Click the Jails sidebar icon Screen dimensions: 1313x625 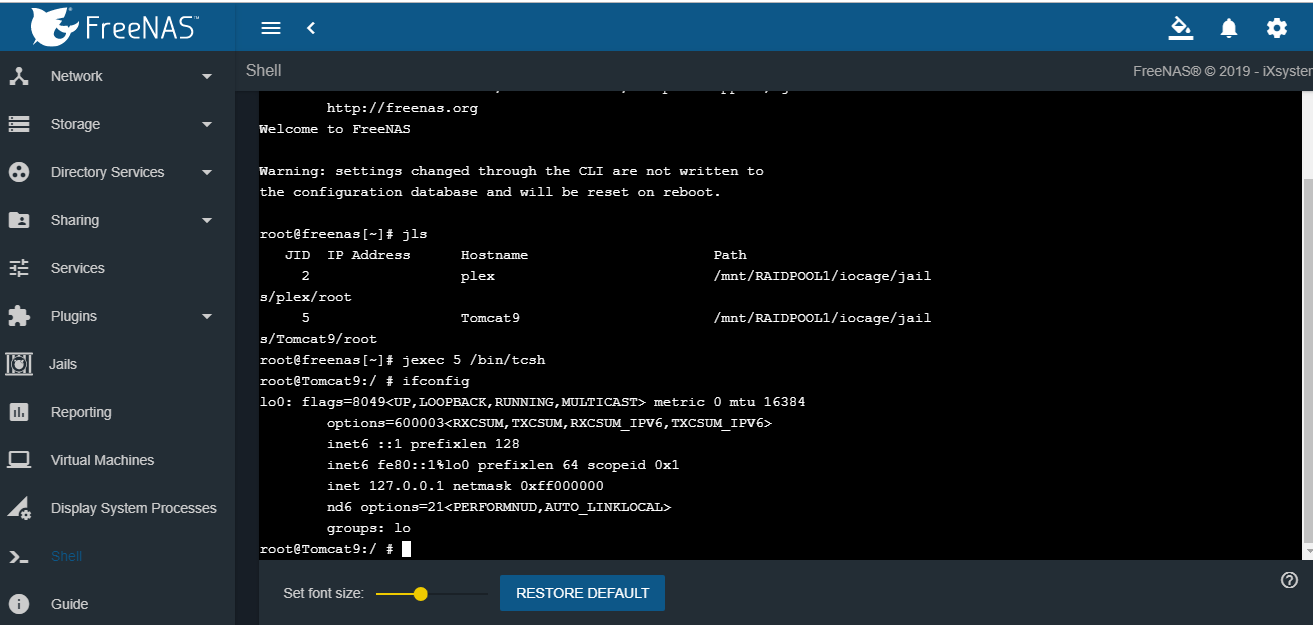tap(19, 364)
